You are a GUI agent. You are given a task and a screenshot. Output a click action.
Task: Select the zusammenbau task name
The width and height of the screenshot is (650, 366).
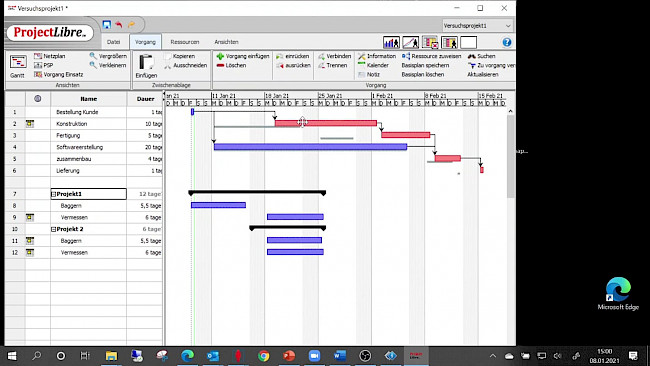pos(74,159)
